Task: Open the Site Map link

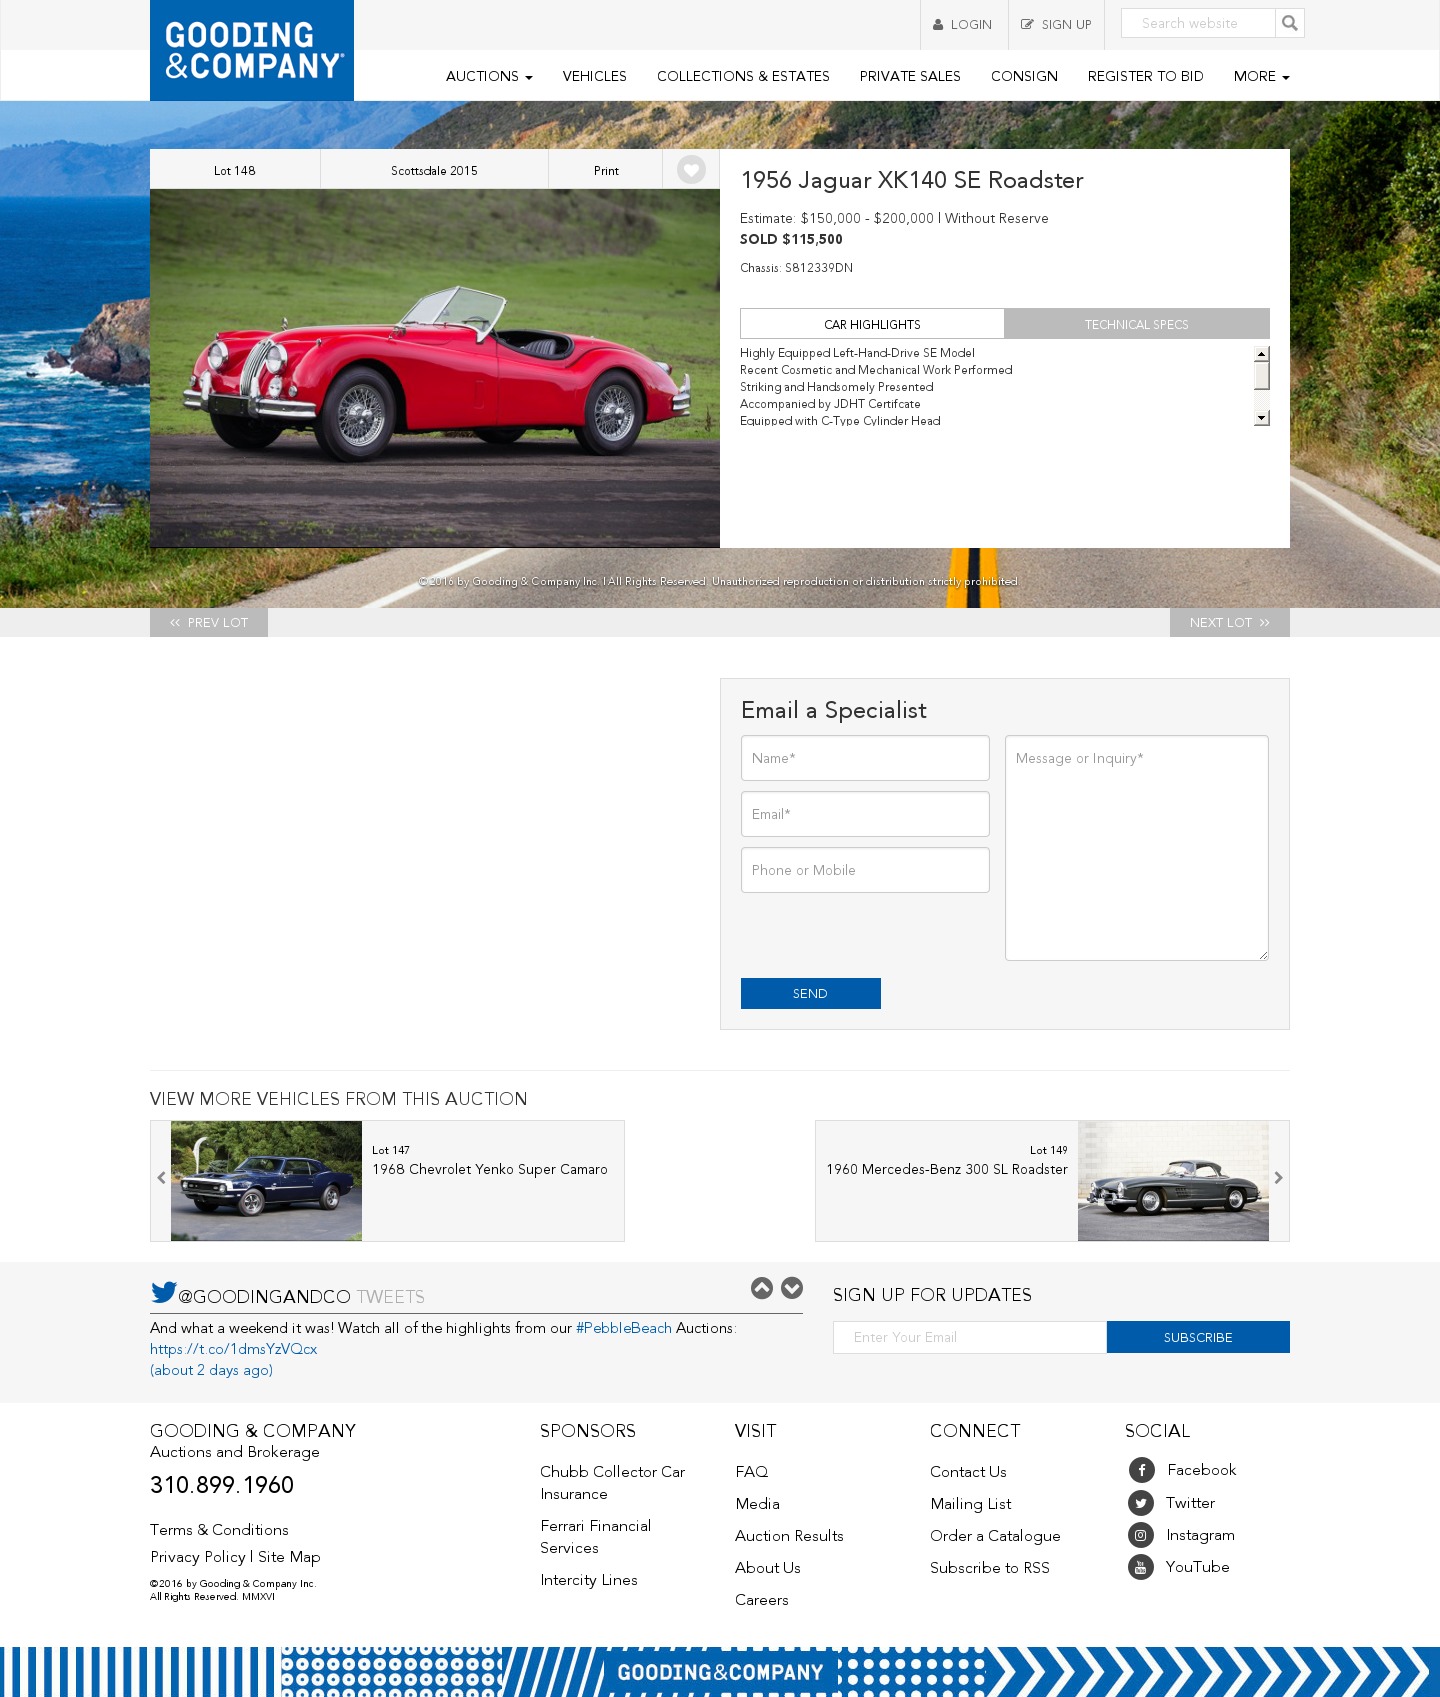Action: (x=289, y=1557)
